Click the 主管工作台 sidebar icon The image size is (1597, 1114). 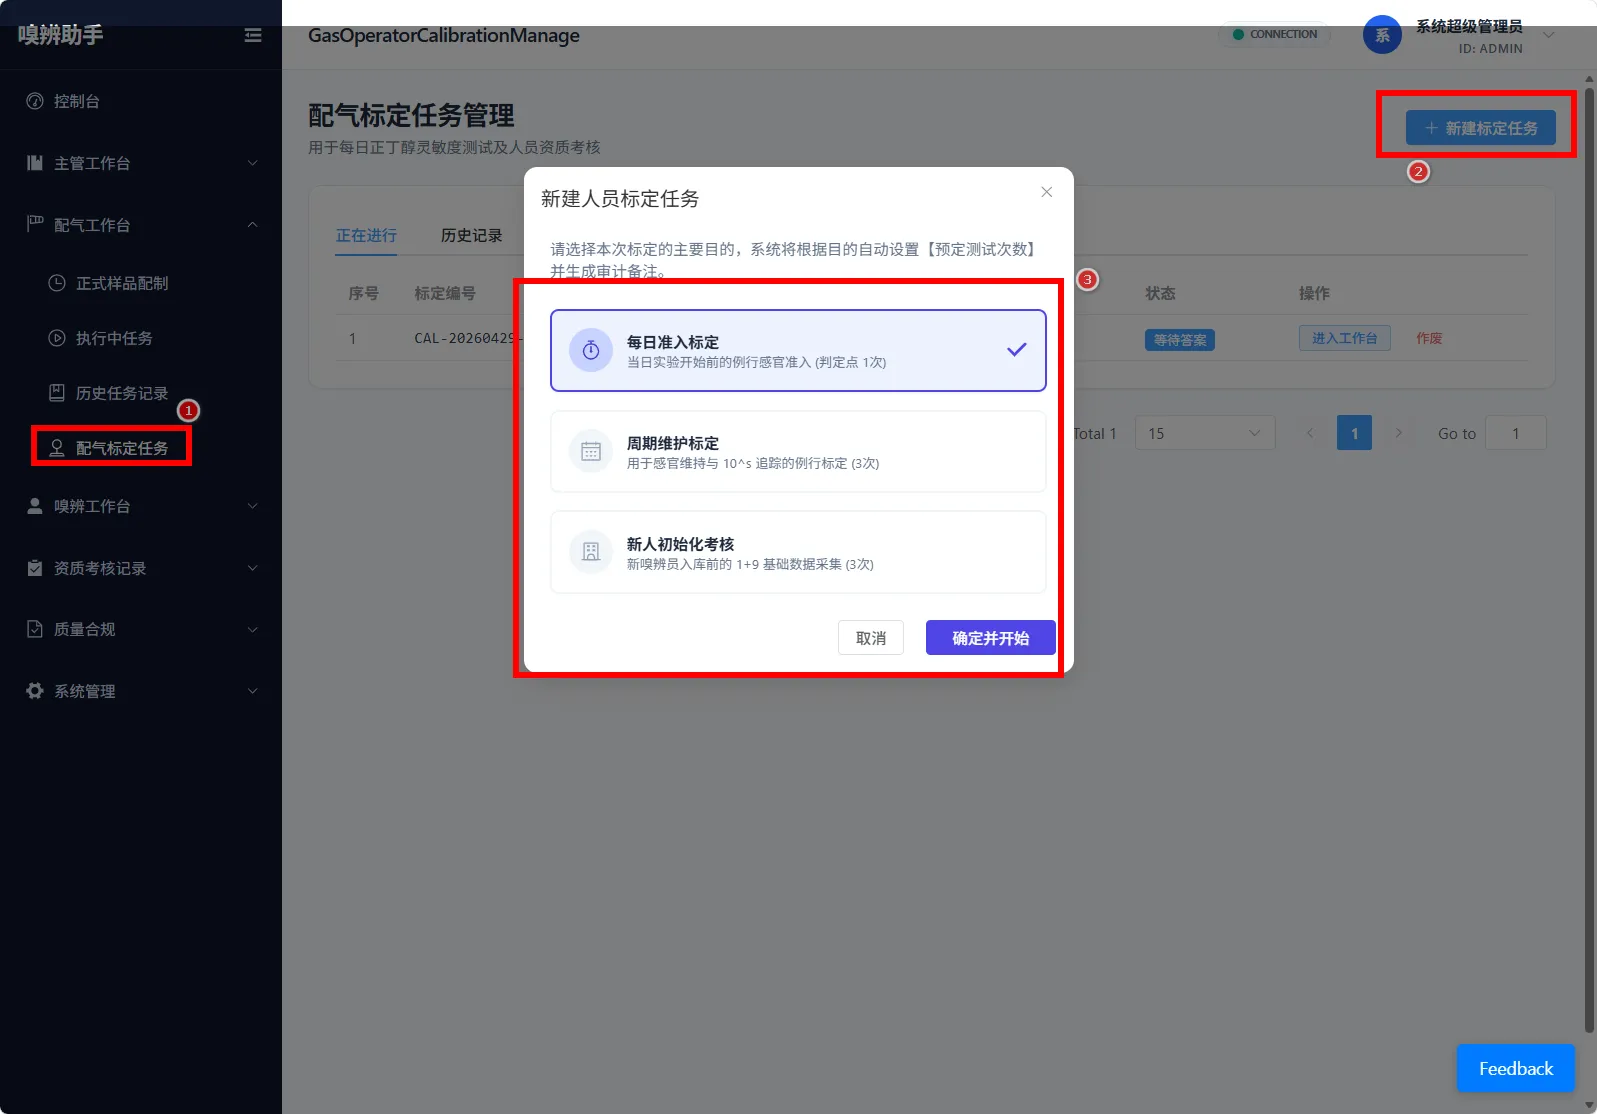tap(35, 163)
